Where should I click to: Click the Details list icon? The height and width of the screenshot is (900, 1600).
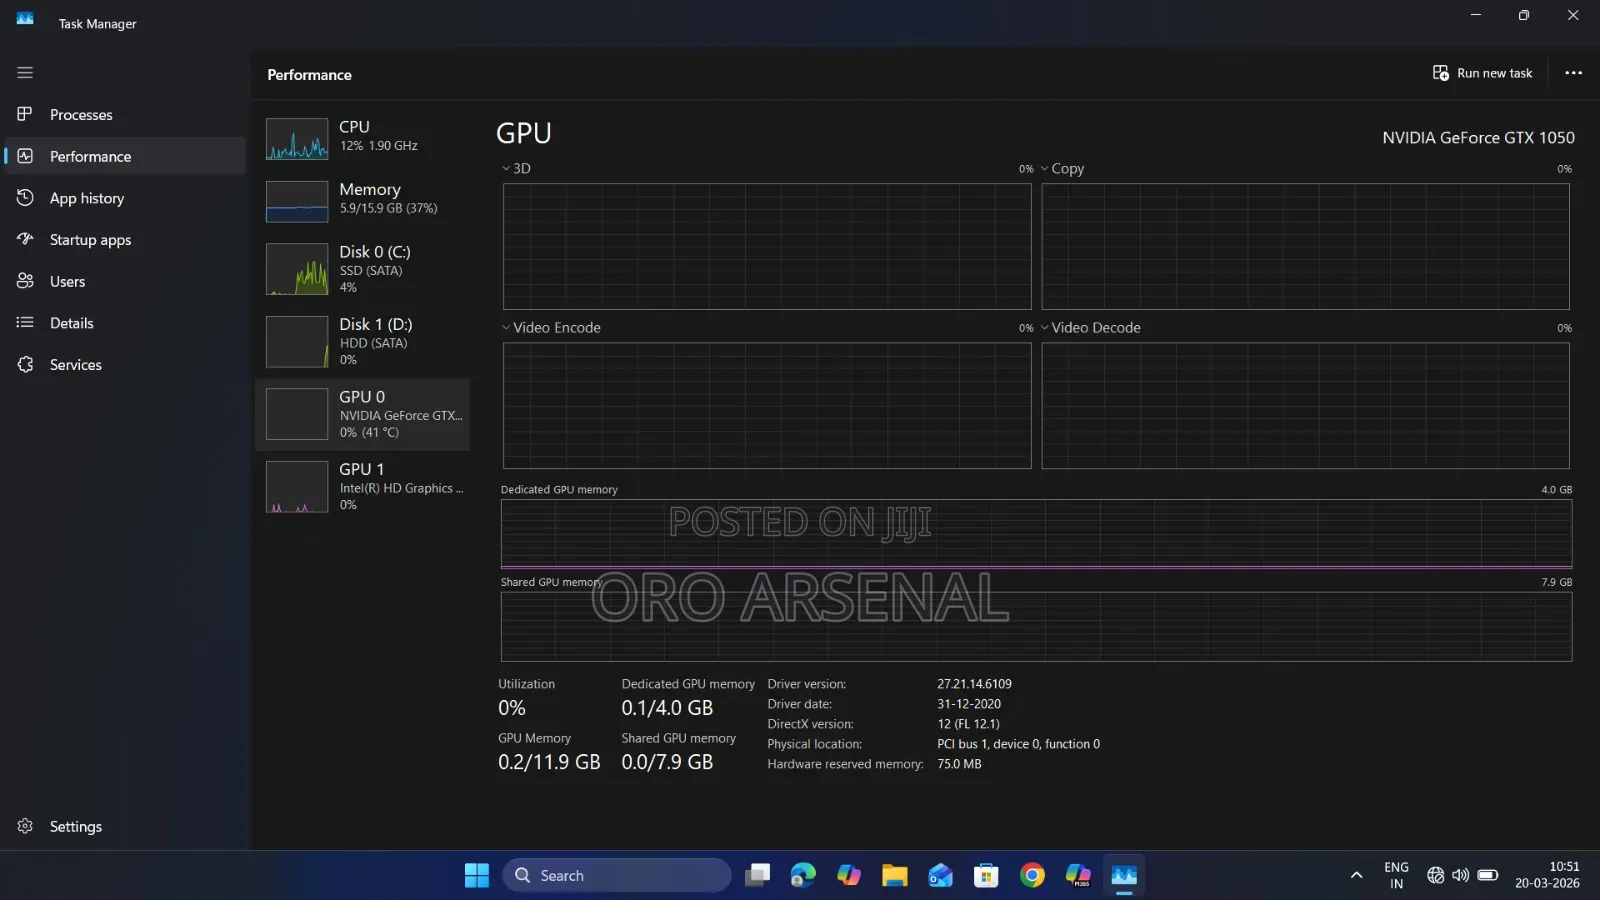pyautogui.click(x=25, y=322)
